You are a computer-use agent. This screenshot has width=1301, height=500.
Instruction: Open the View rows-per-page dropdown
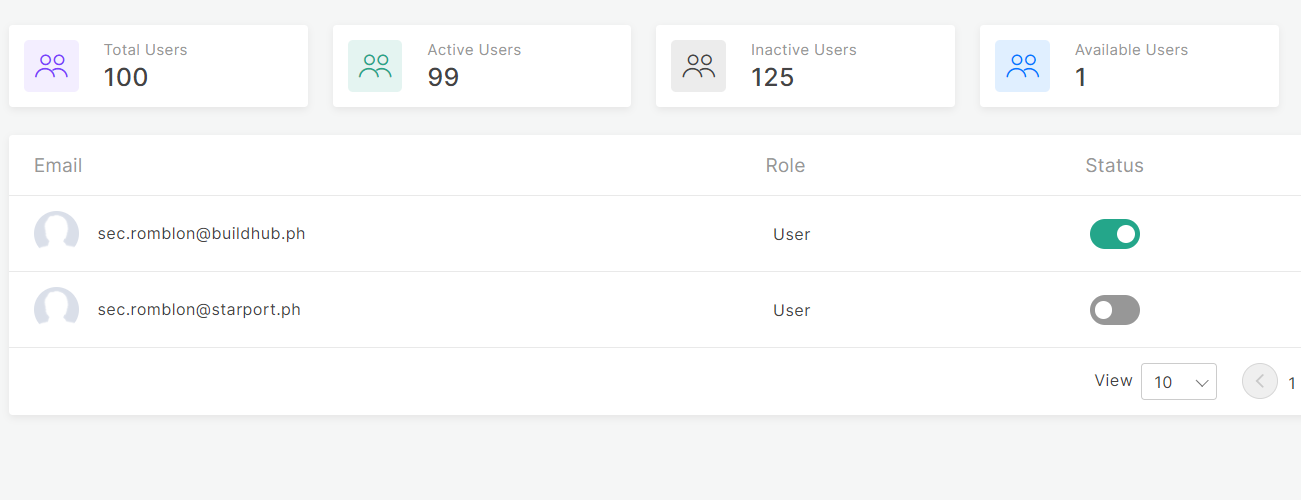click(1178, 382)
